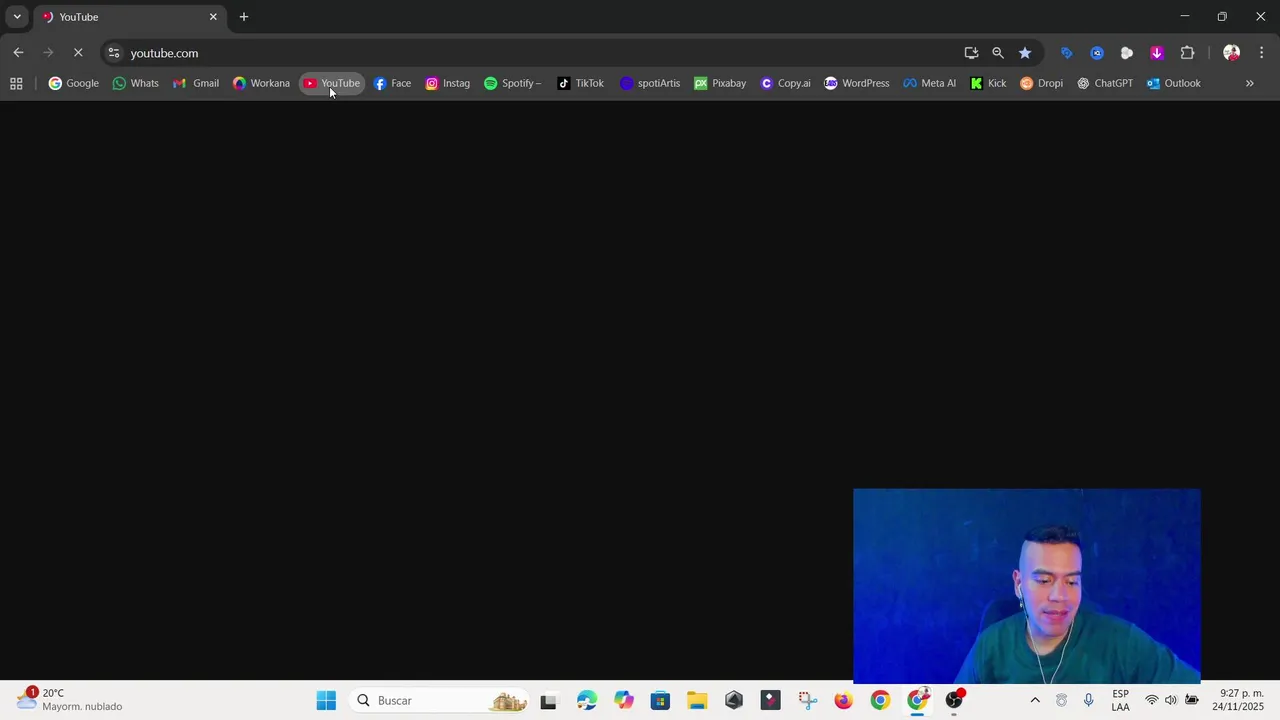Expand the hidden bookmarks overflow chevron
This screenshot has height=720, width=1280.
click(x=1249, y=83)
